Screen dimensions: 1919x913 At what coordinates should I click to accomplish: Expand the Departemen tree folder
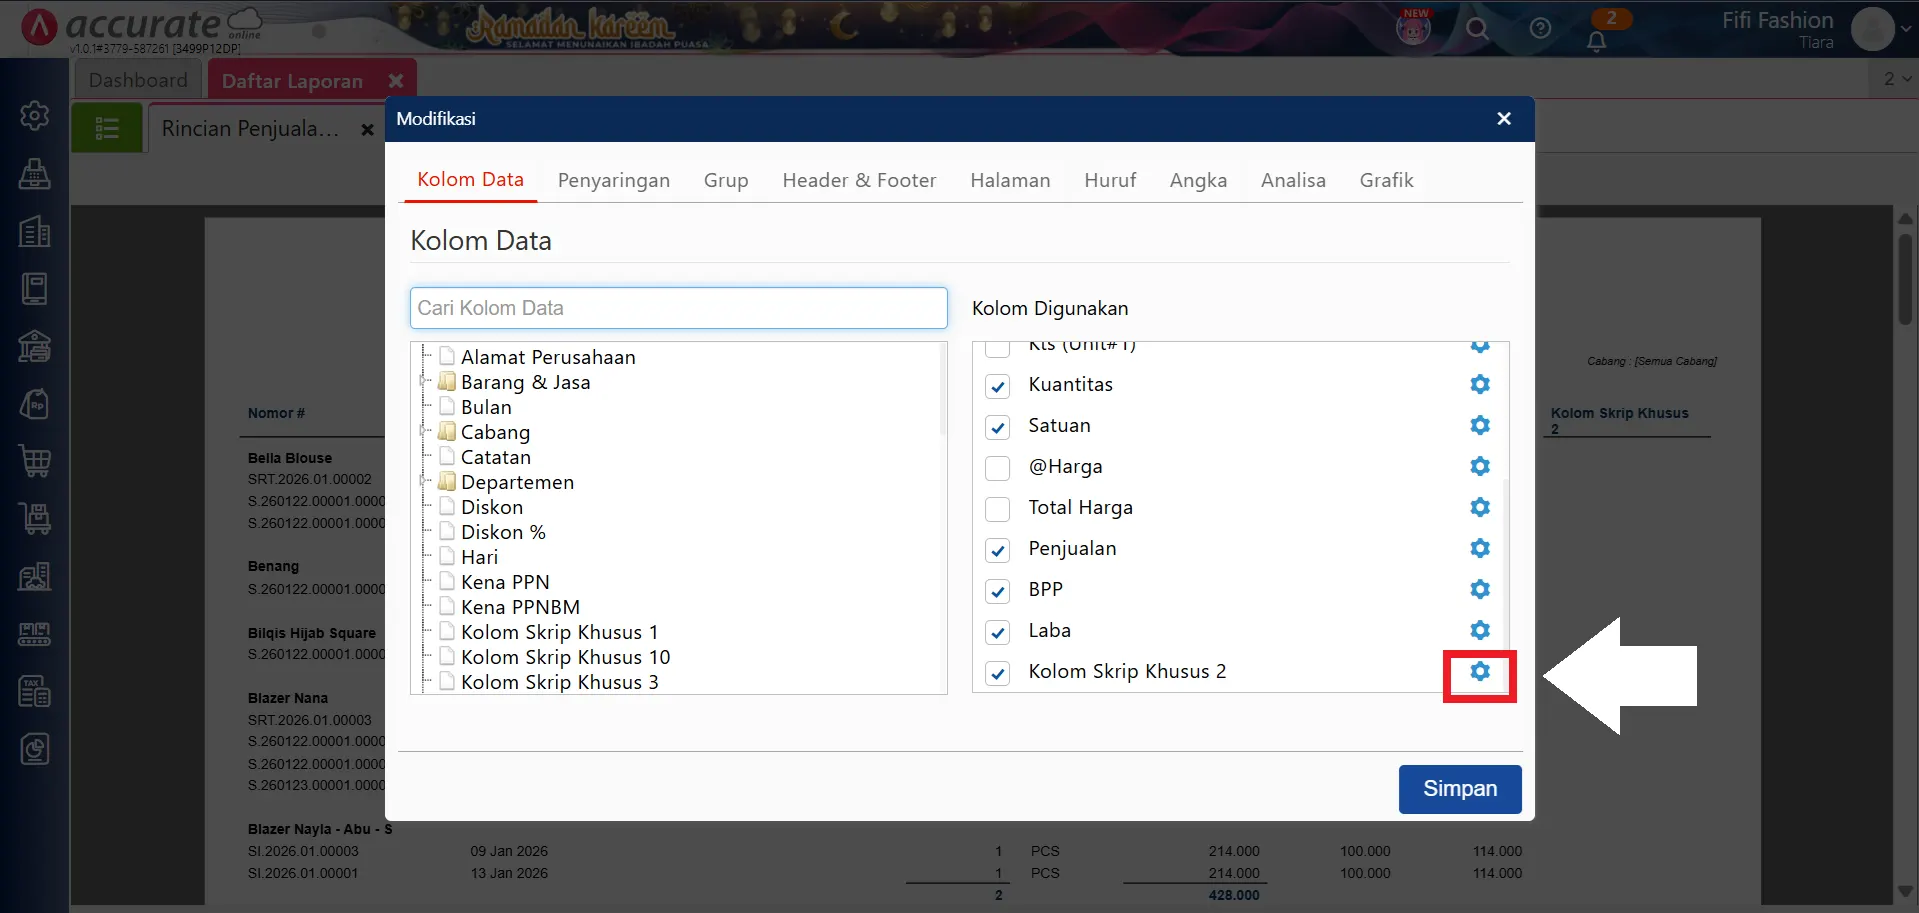[424, 482]
